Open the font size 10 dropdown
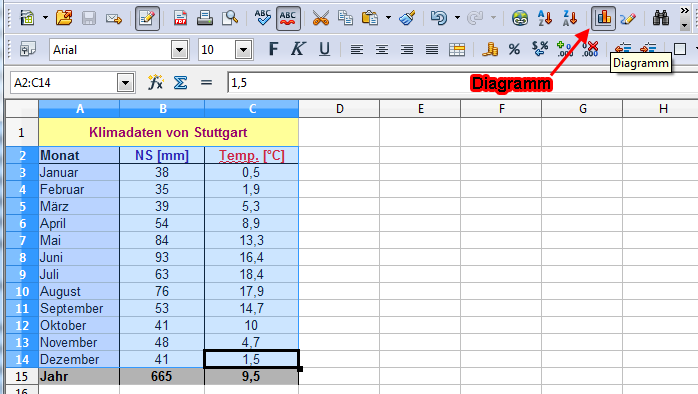The width and height of the screenshot is (698, 394). (243, 49)
